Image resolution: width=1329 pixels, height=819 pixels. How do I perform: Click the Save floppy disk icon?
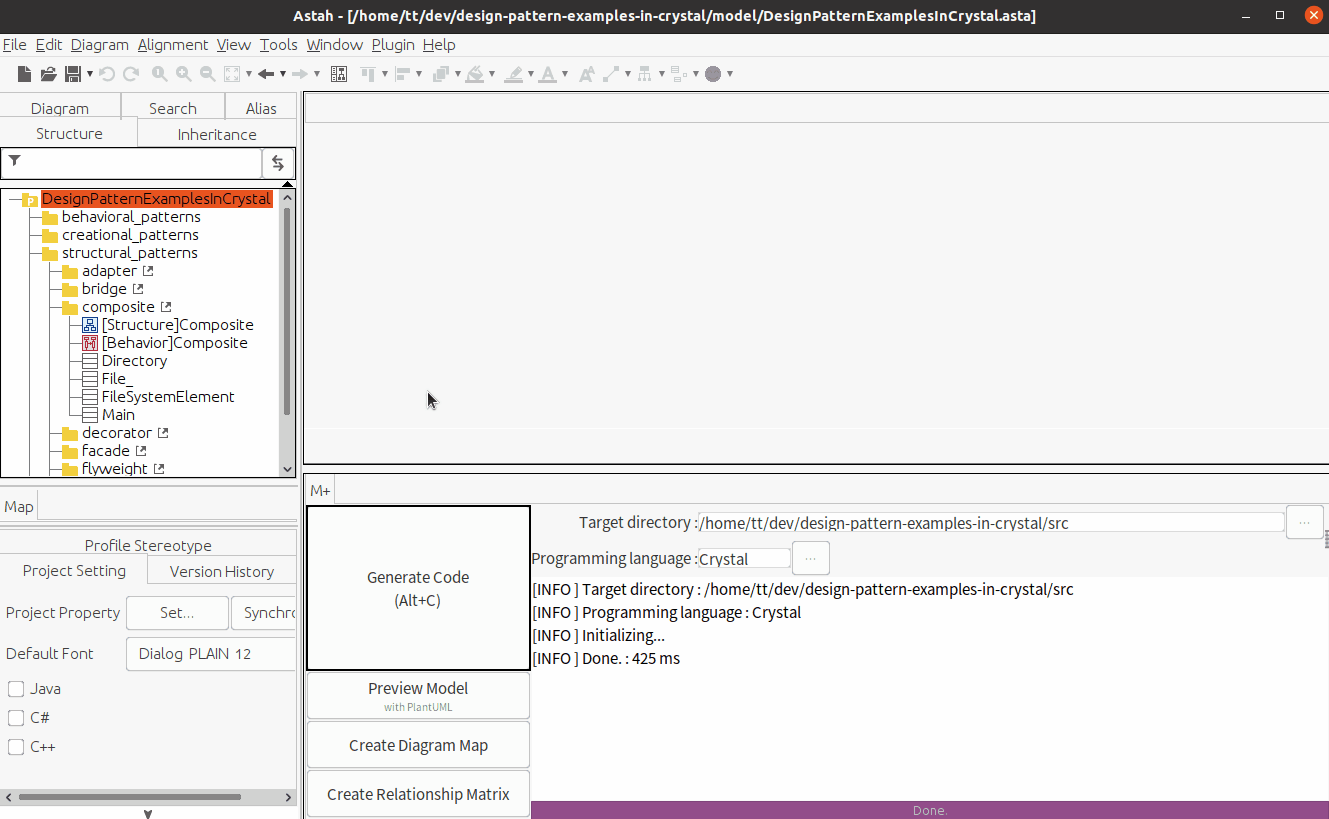[73, 74]
